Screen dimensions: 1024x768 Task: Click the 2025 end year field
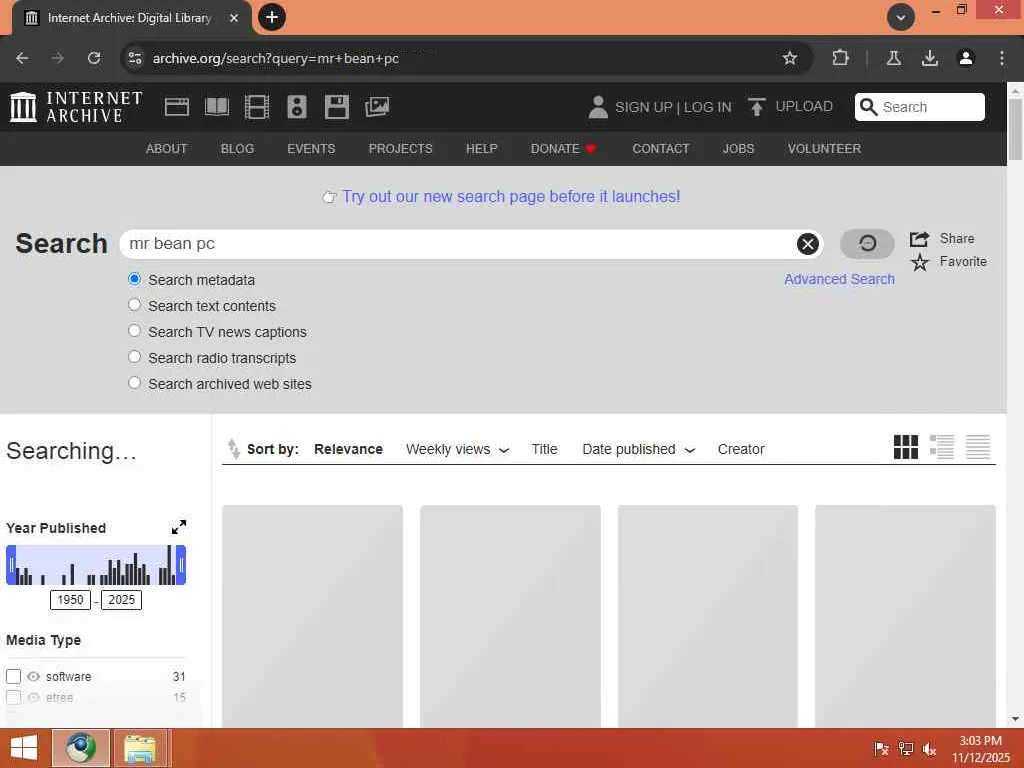[x=121, y=600]
